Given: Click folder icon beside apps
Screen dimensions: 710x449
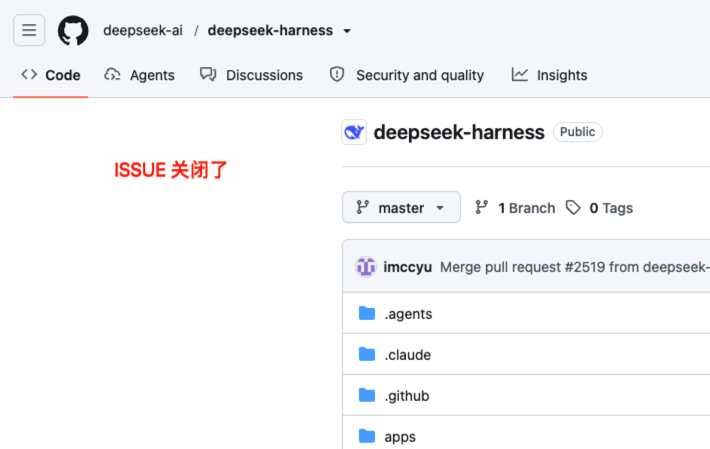Looking at the screenshot, I should (x=367, y=436).
